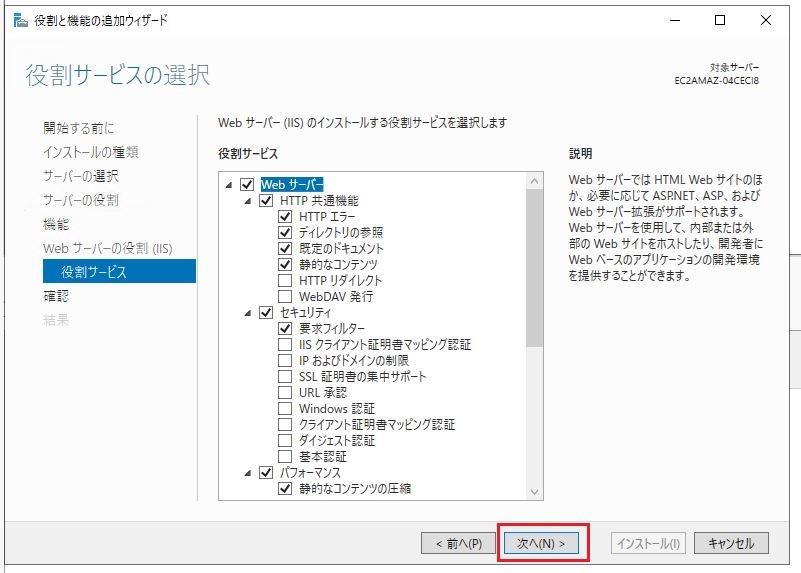801x573 pixels.
Task: Select the WebDAV 発行 label
Action: [x=336, y=296]
